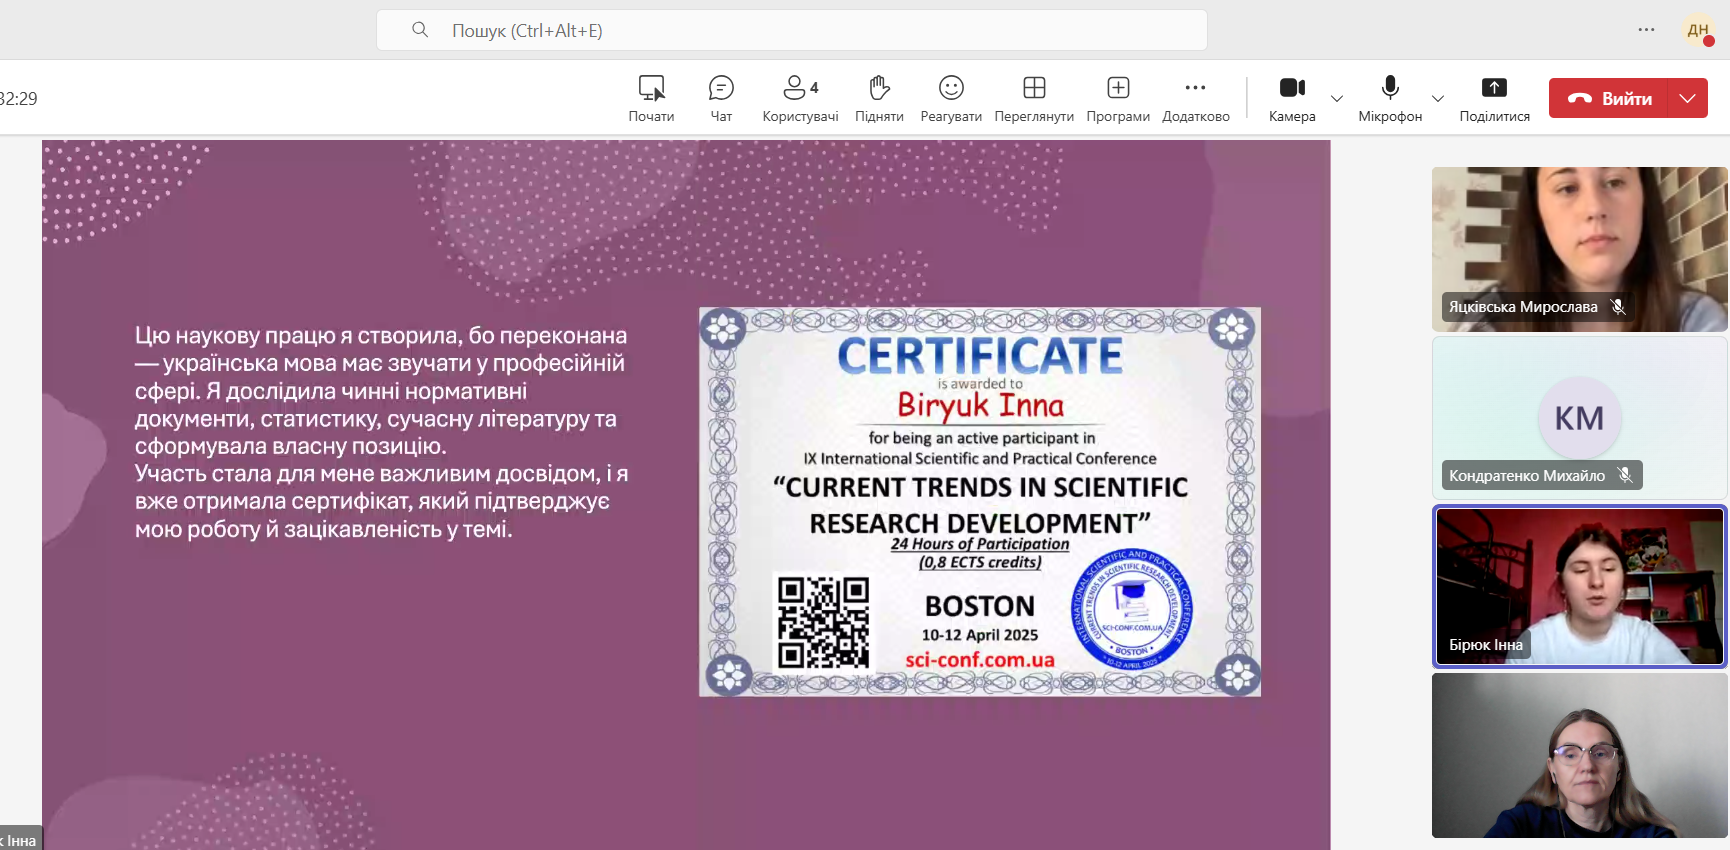
Task: Open the Додатково more options menu
Action: click(x=1195, y=98)
